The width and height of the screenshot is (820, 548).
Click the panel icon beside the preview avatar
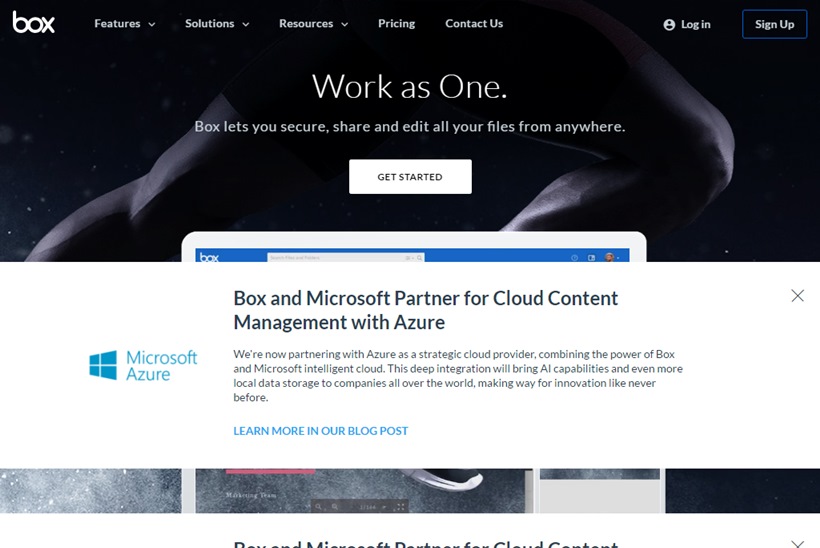[591, 258]
